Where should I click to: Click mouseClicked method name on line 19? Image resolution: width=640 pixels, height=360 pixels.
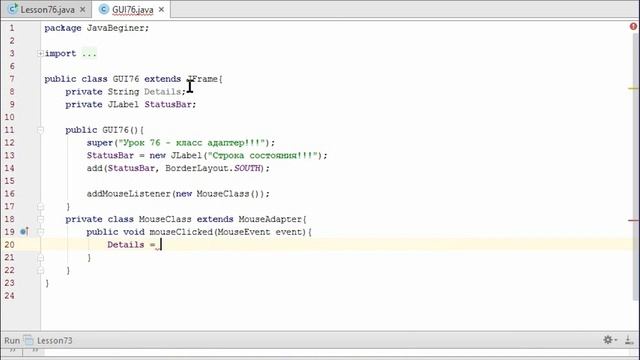[x=181, y=232]
